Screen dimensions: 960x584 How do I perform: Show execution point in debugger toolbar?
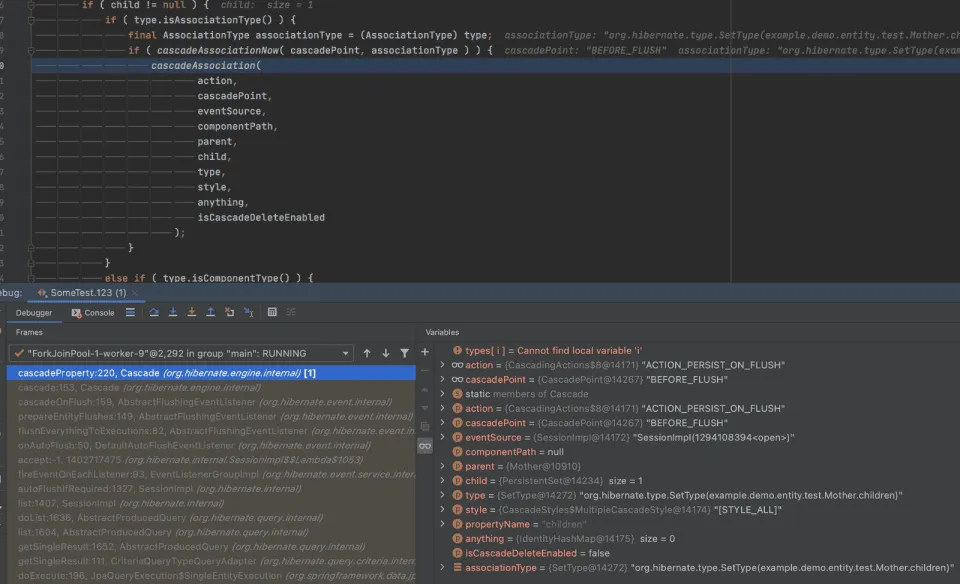(x=130, y=312)
